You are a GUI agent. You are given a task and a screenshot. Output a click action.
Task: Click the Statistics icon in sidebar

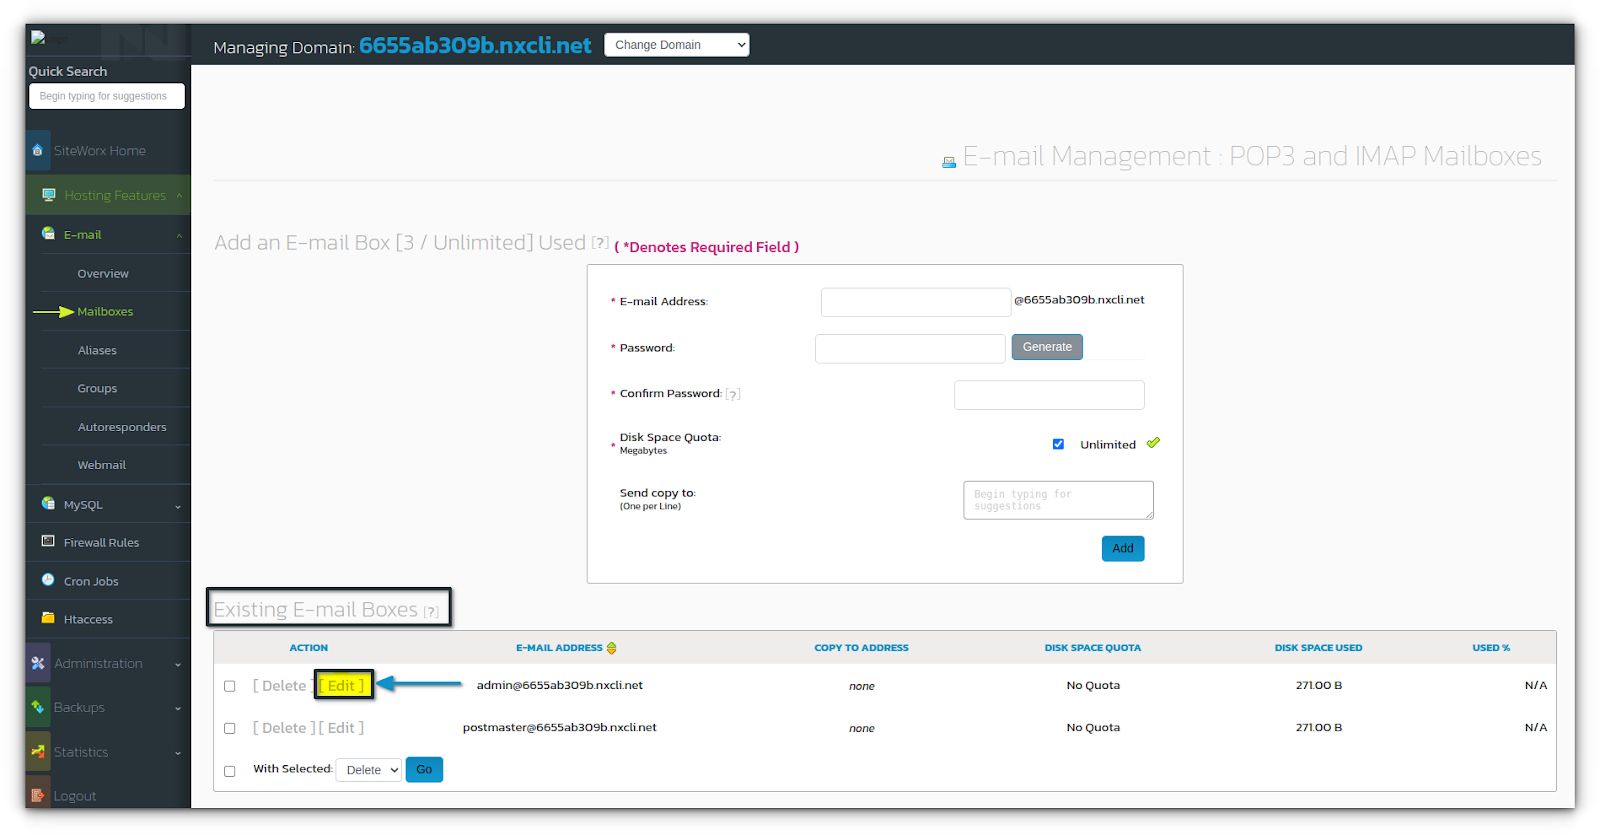(x=38, y=751)
